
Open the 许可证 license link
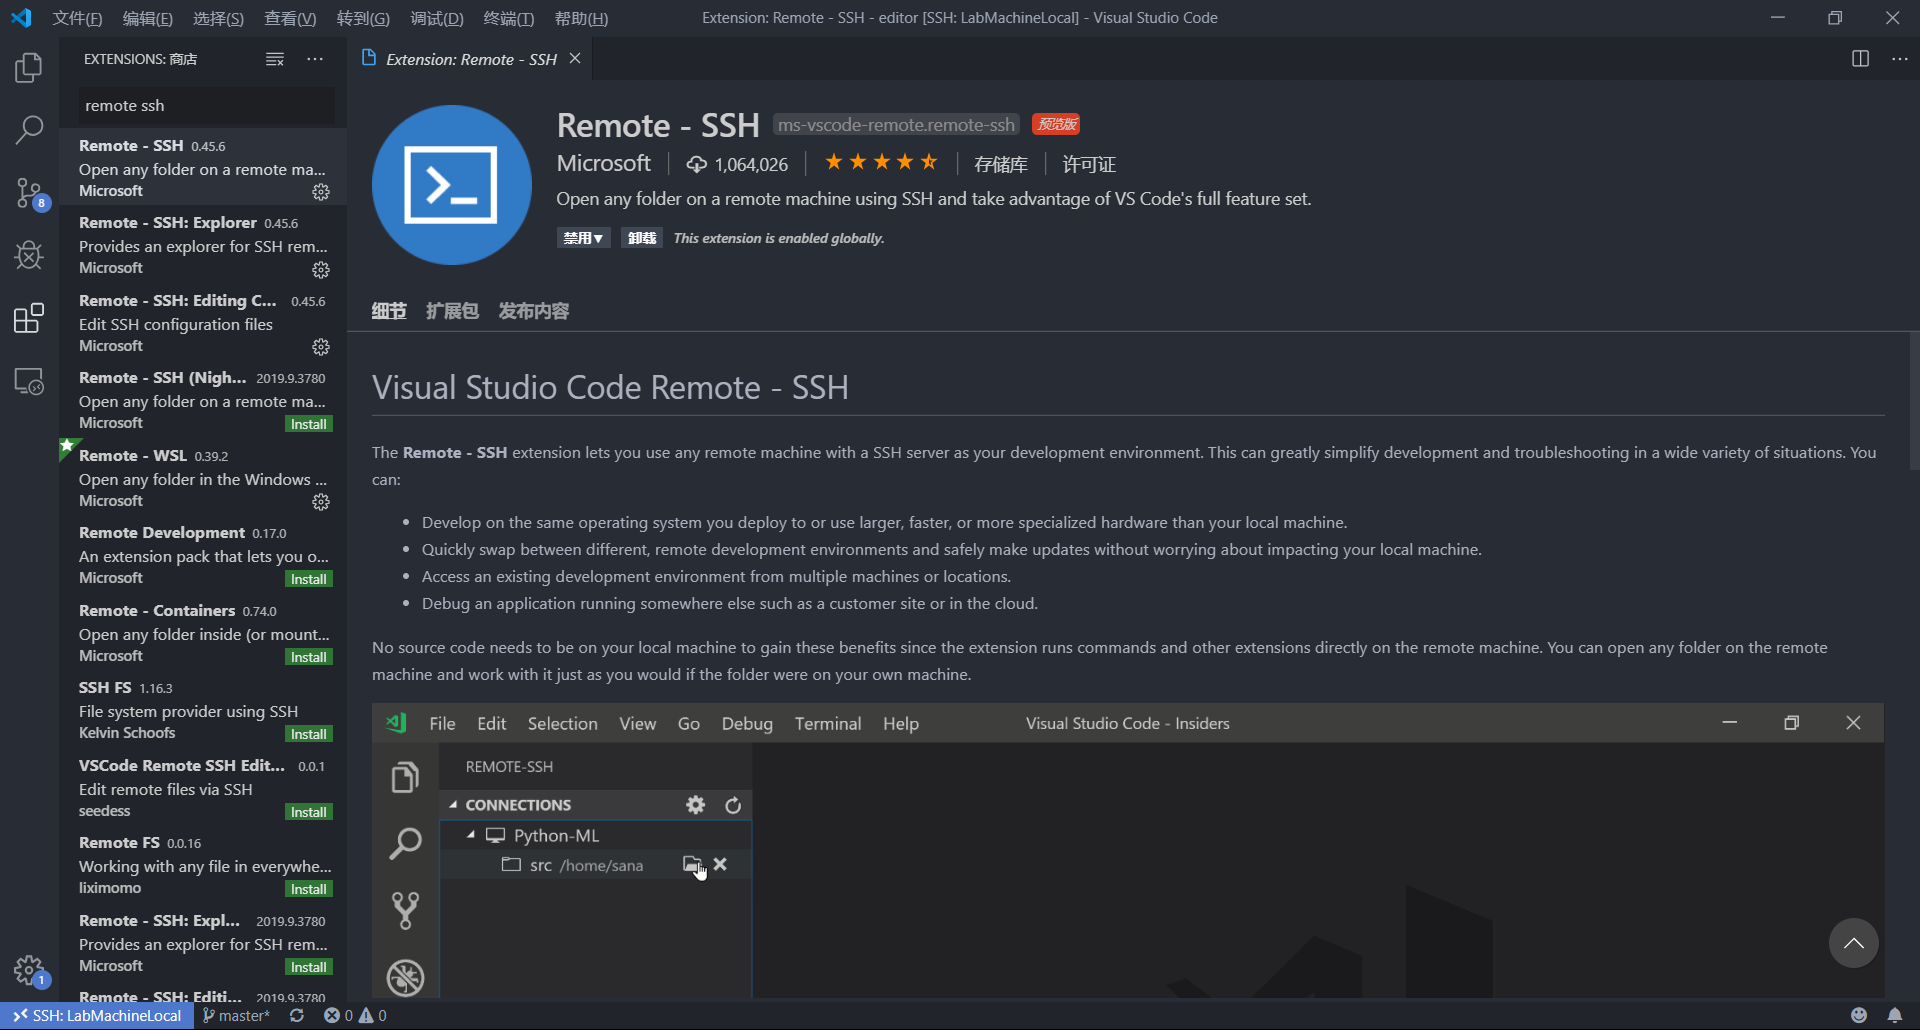tap(1089, 164)
